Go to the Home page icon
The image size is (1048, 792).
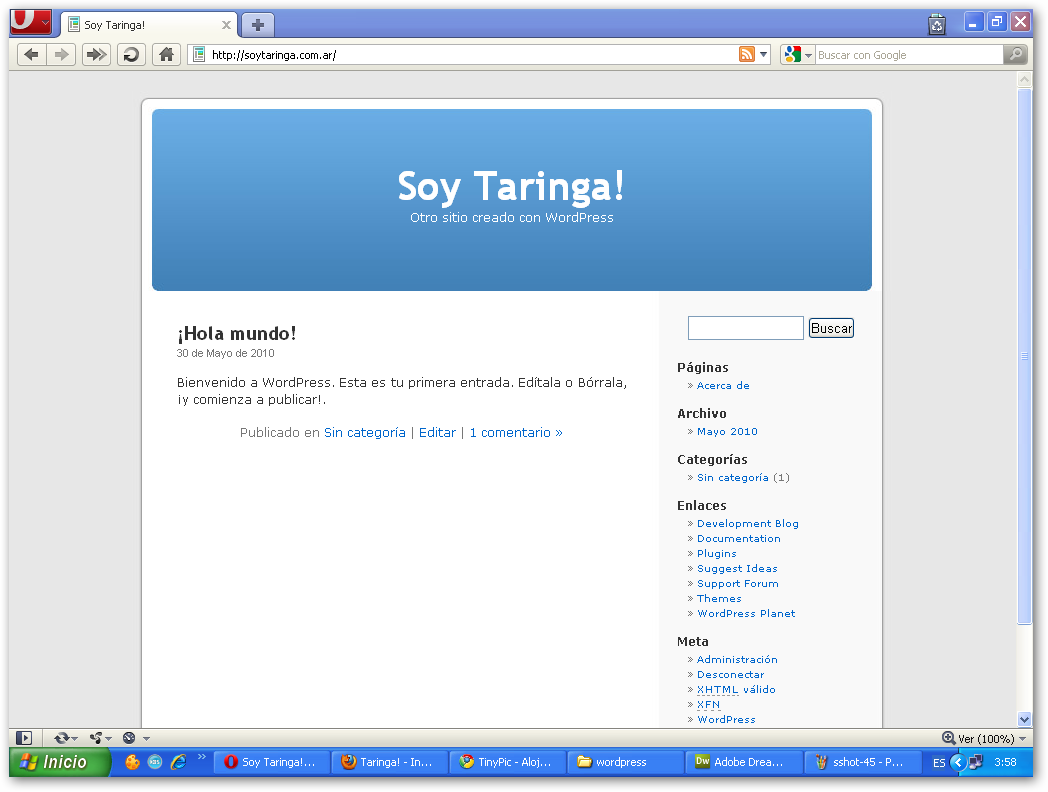[166, 55]
